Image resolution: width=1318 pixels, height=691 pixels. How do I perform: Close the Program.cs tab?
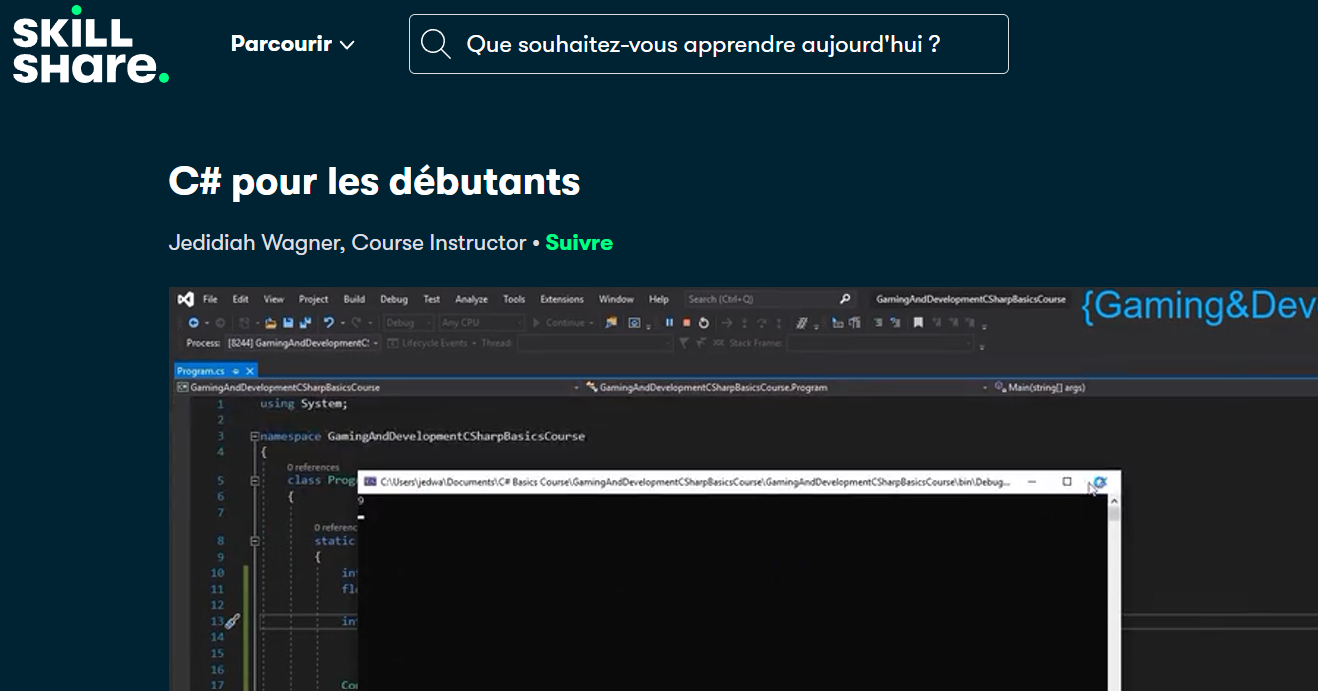click(250, 371)
